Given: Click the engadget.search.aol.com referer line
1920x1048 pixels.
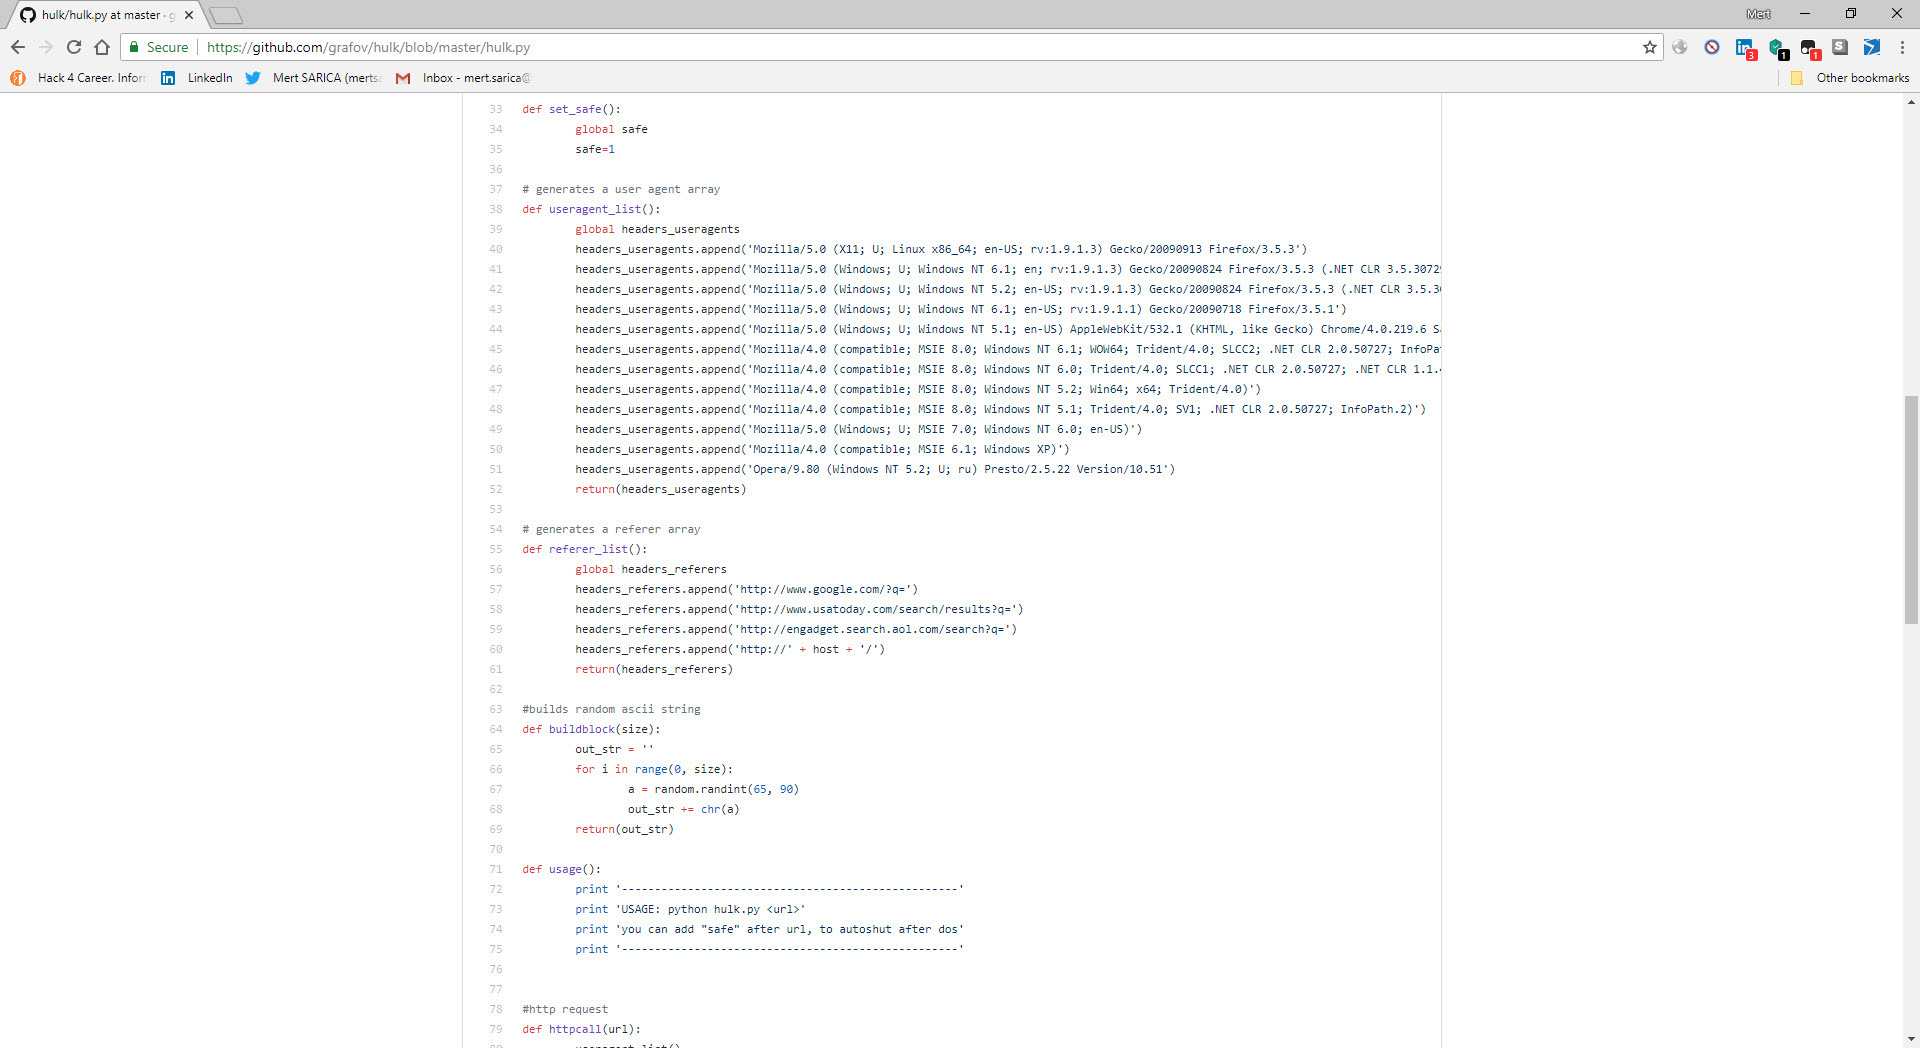Looking at the screenshot, I should tap(796, 629).
